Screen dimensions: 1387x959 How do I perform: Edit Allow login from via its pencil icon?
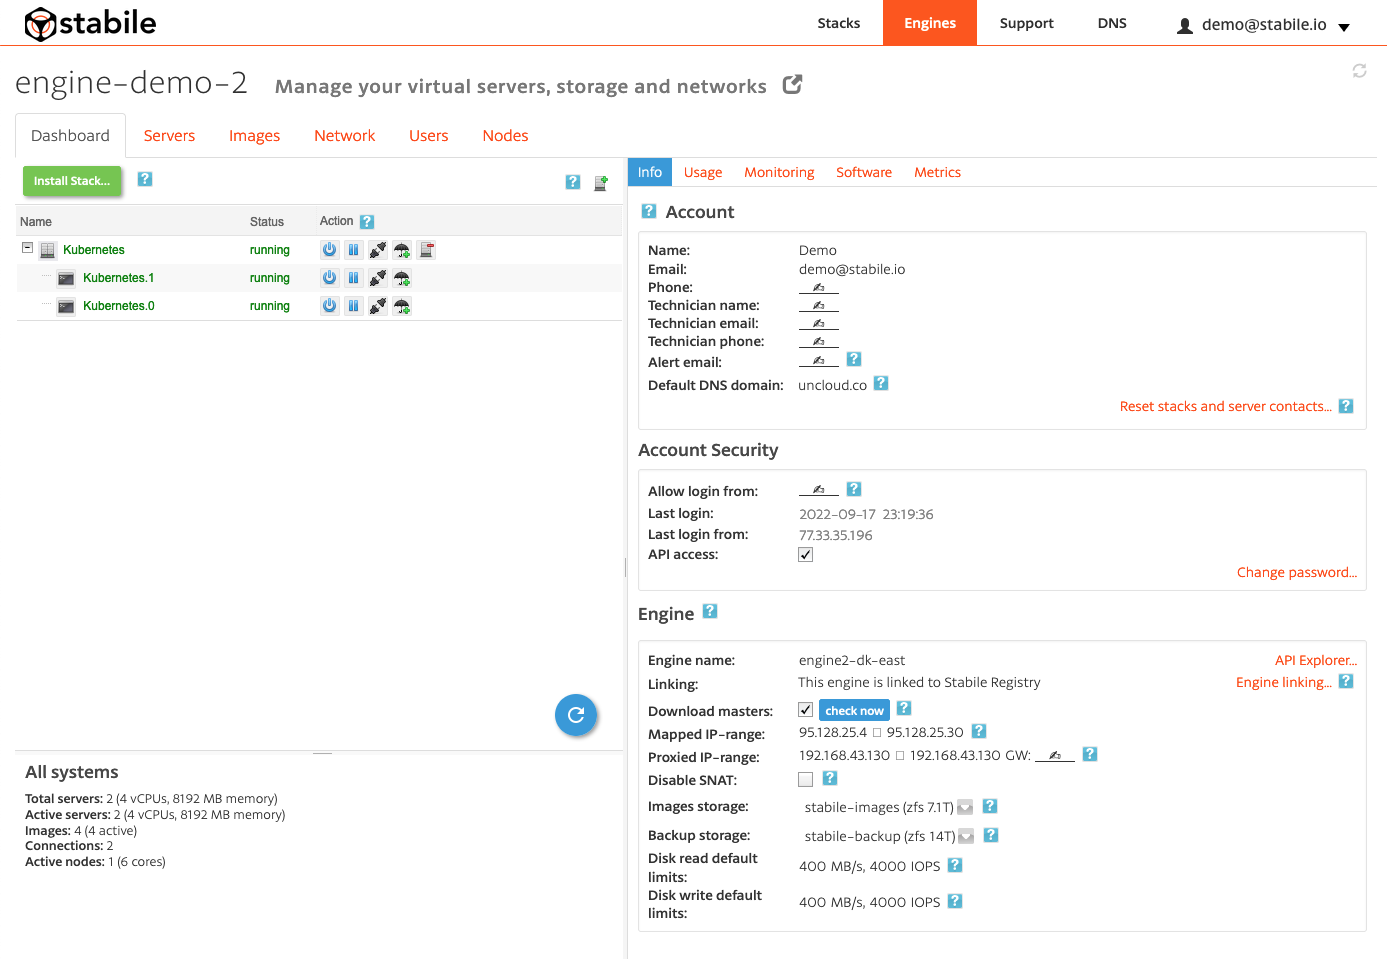coord(819,490)
